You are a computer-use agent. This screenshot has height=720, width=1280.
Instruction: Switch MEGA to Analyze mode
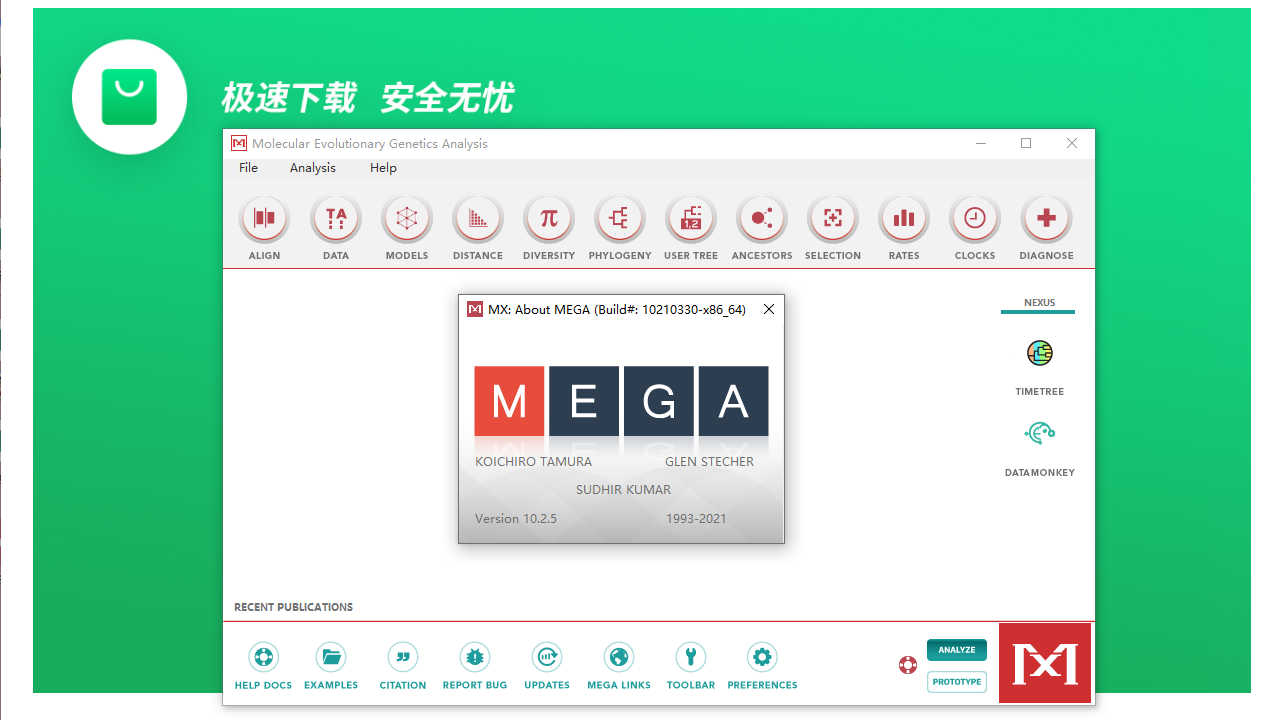coord(956,650)
